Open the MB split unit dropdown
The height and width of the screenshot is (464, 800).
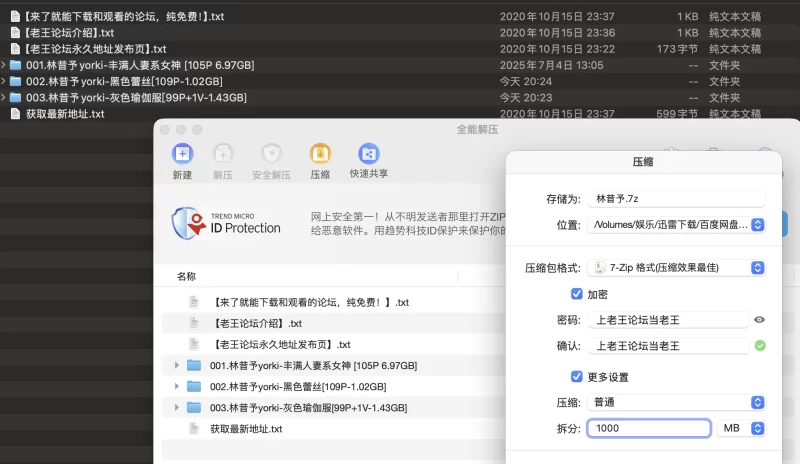click(x=742, y=428)
